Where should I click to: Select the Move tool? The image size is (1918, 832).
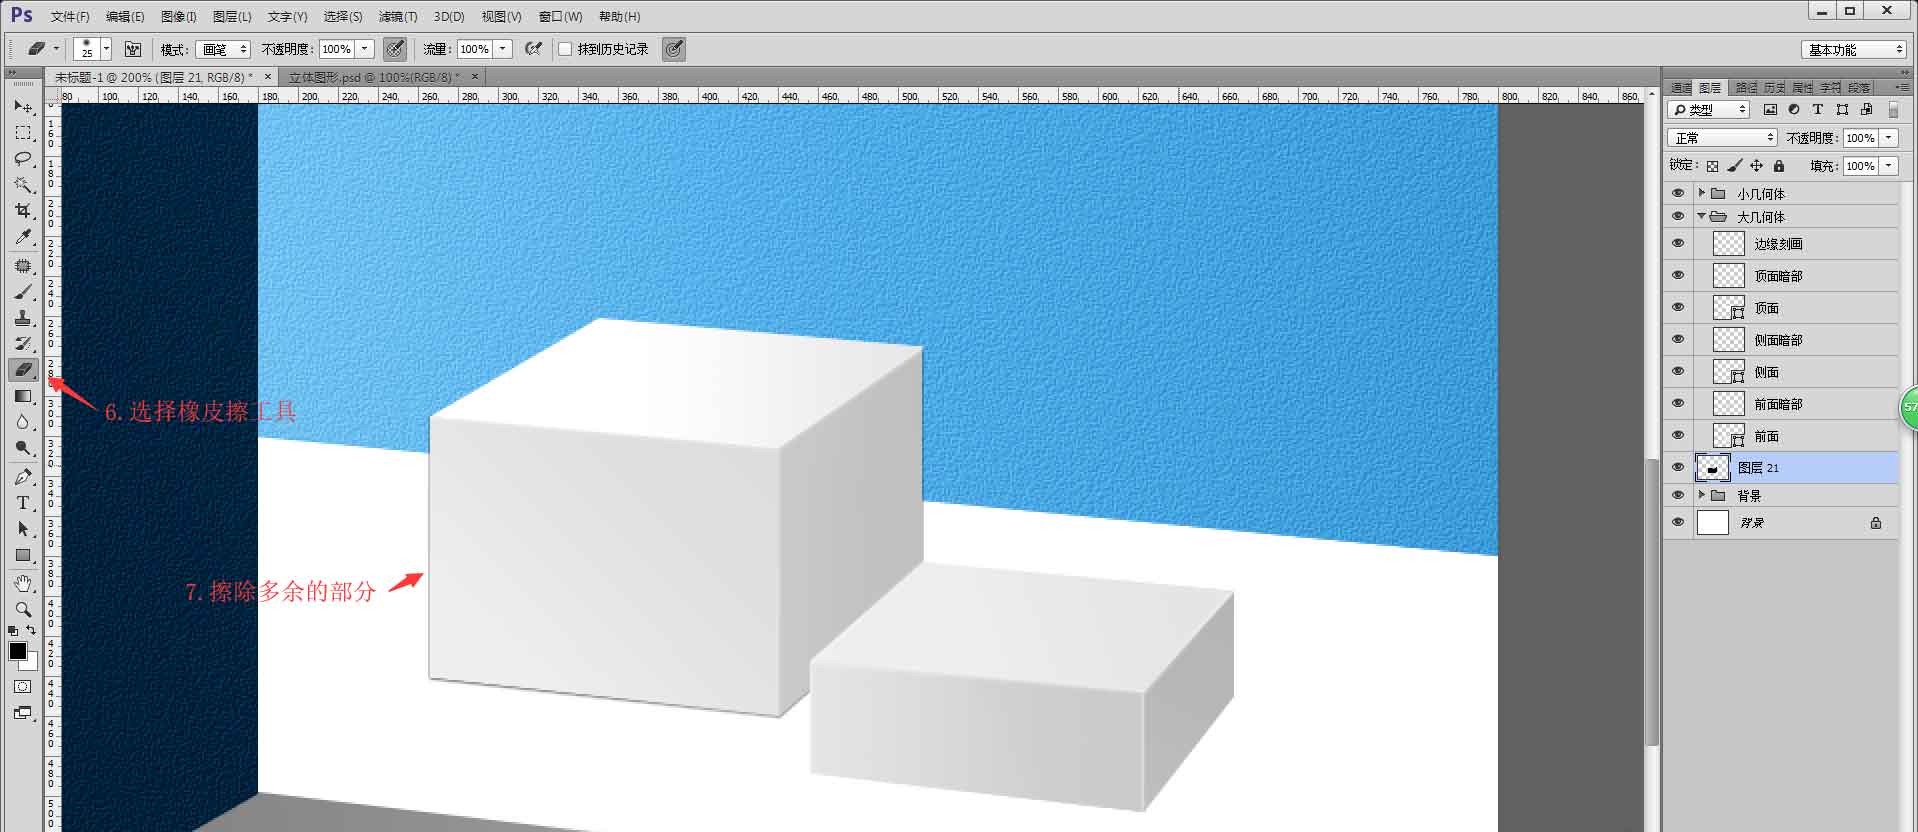(x=23, y=106)
